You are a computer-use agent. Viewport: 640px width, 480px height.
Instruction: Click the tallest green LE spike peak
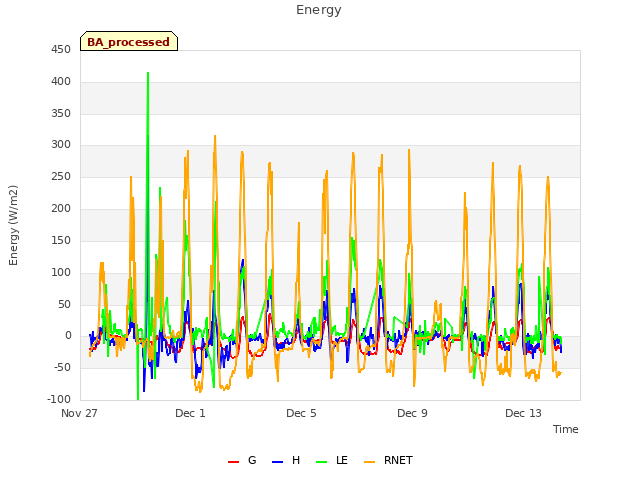pos(148,73)
